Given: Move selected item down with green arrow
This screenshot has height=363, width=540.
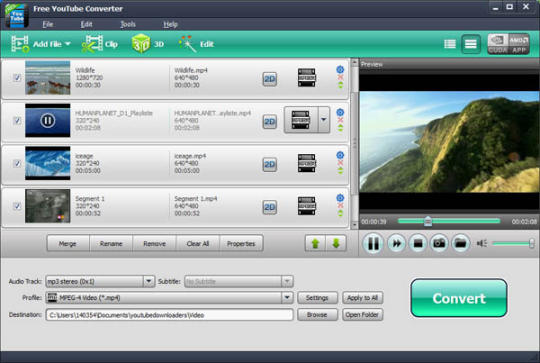Looking at the screenshot, I should 336,244.
